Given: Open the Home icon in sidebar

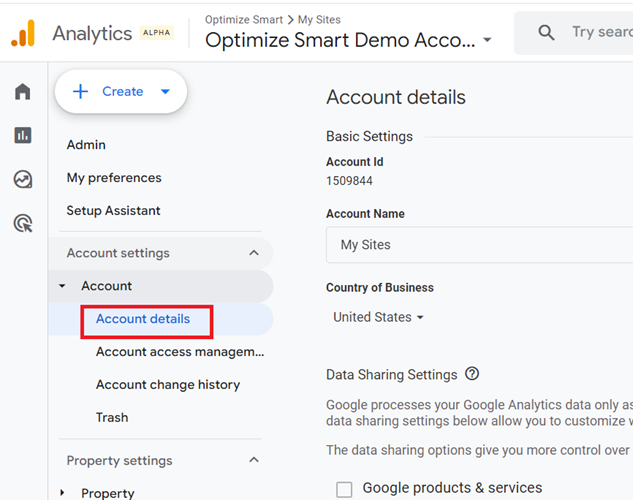Looking at the screenshot, I should 23,92.
